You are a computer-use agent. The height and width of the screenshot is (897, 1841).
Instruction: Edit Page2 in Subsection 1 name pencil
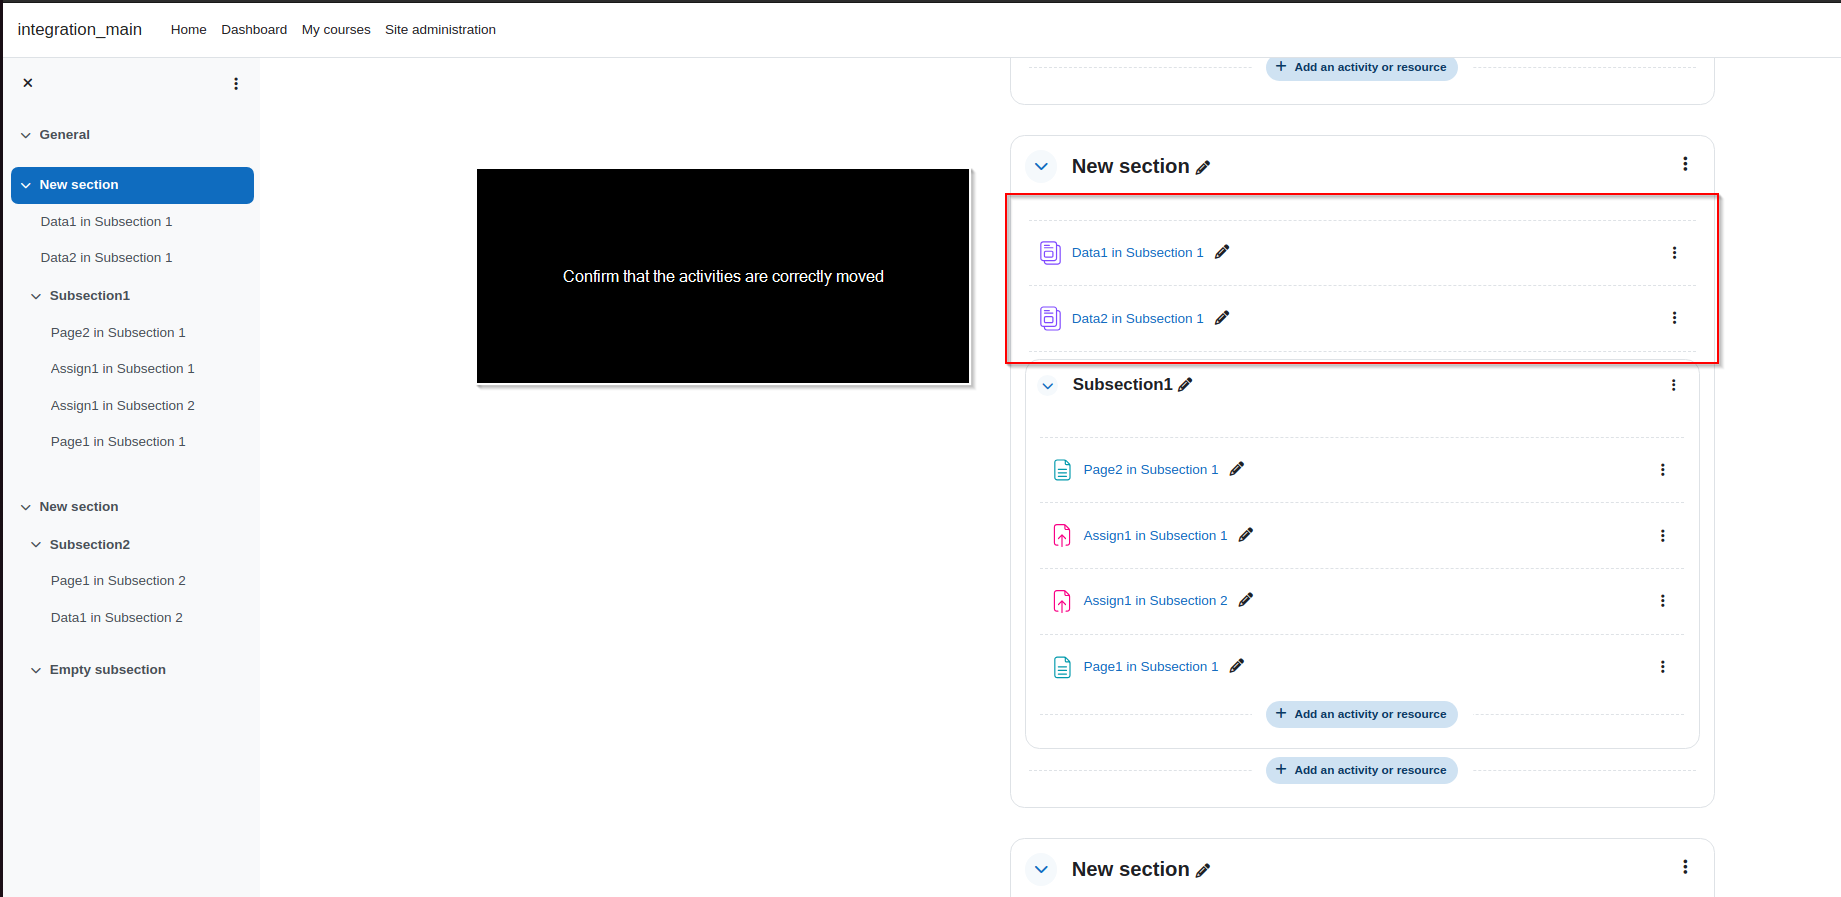click(x=1237, y=469)
